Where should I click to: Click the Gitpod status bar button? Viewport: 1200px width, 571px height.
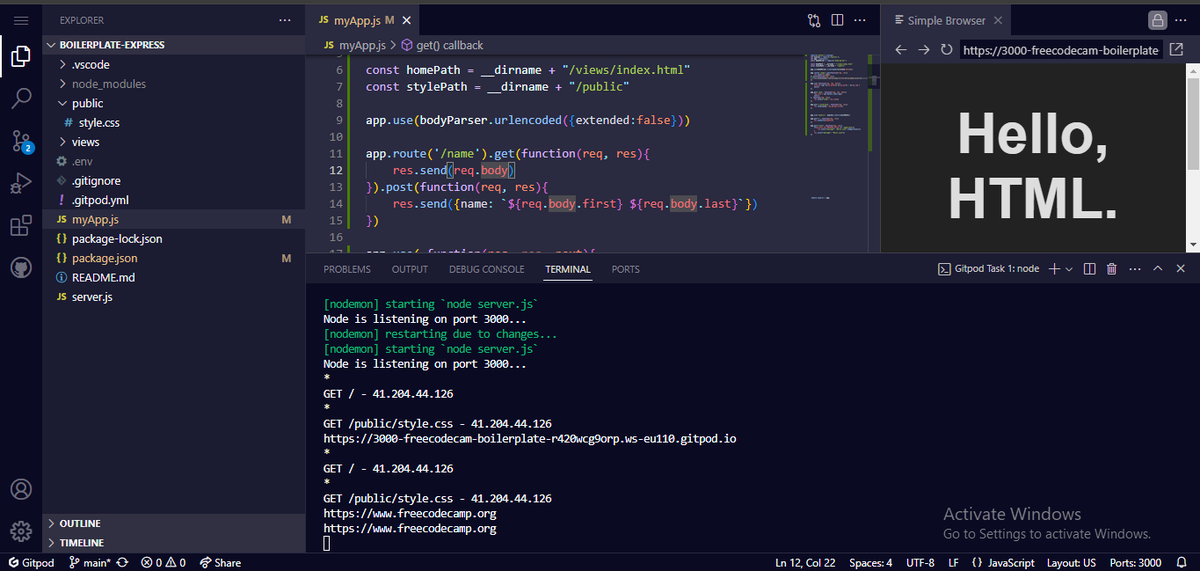pyautogui.click(x=29, y=562)
